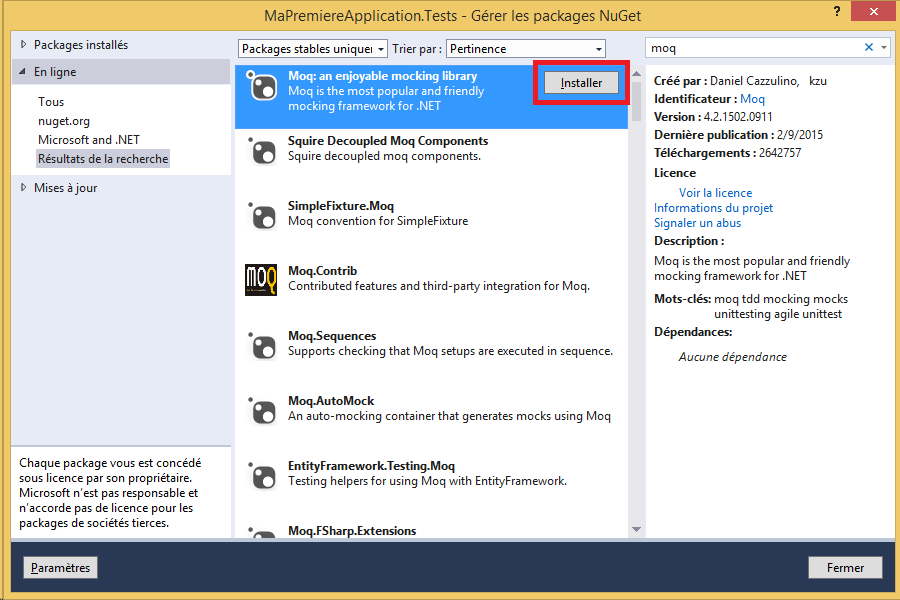This screenshot has height=600, width=900.
Task: Click the Moq package icon in selected result
Action: [262, 87]
